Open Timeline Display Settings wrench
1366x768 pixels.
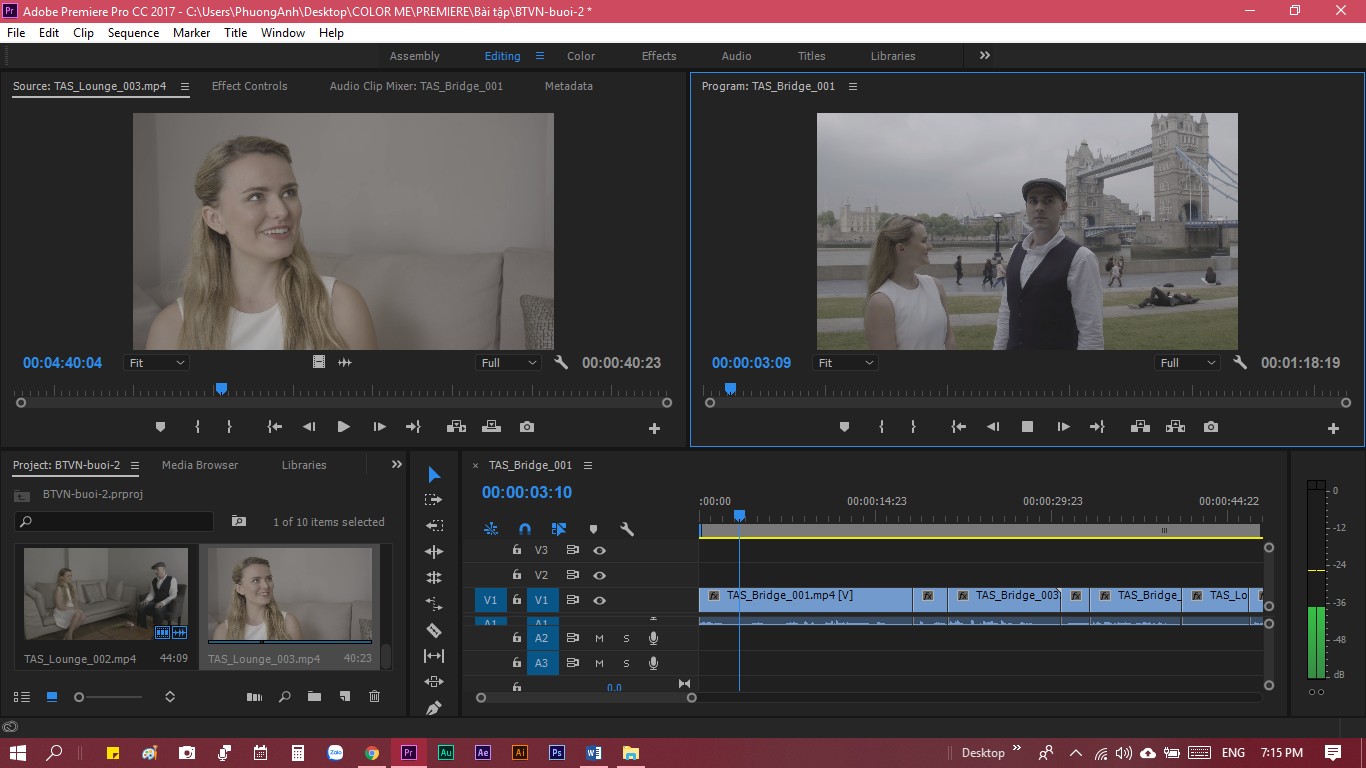pyautogui.click(x=627, y=529)
